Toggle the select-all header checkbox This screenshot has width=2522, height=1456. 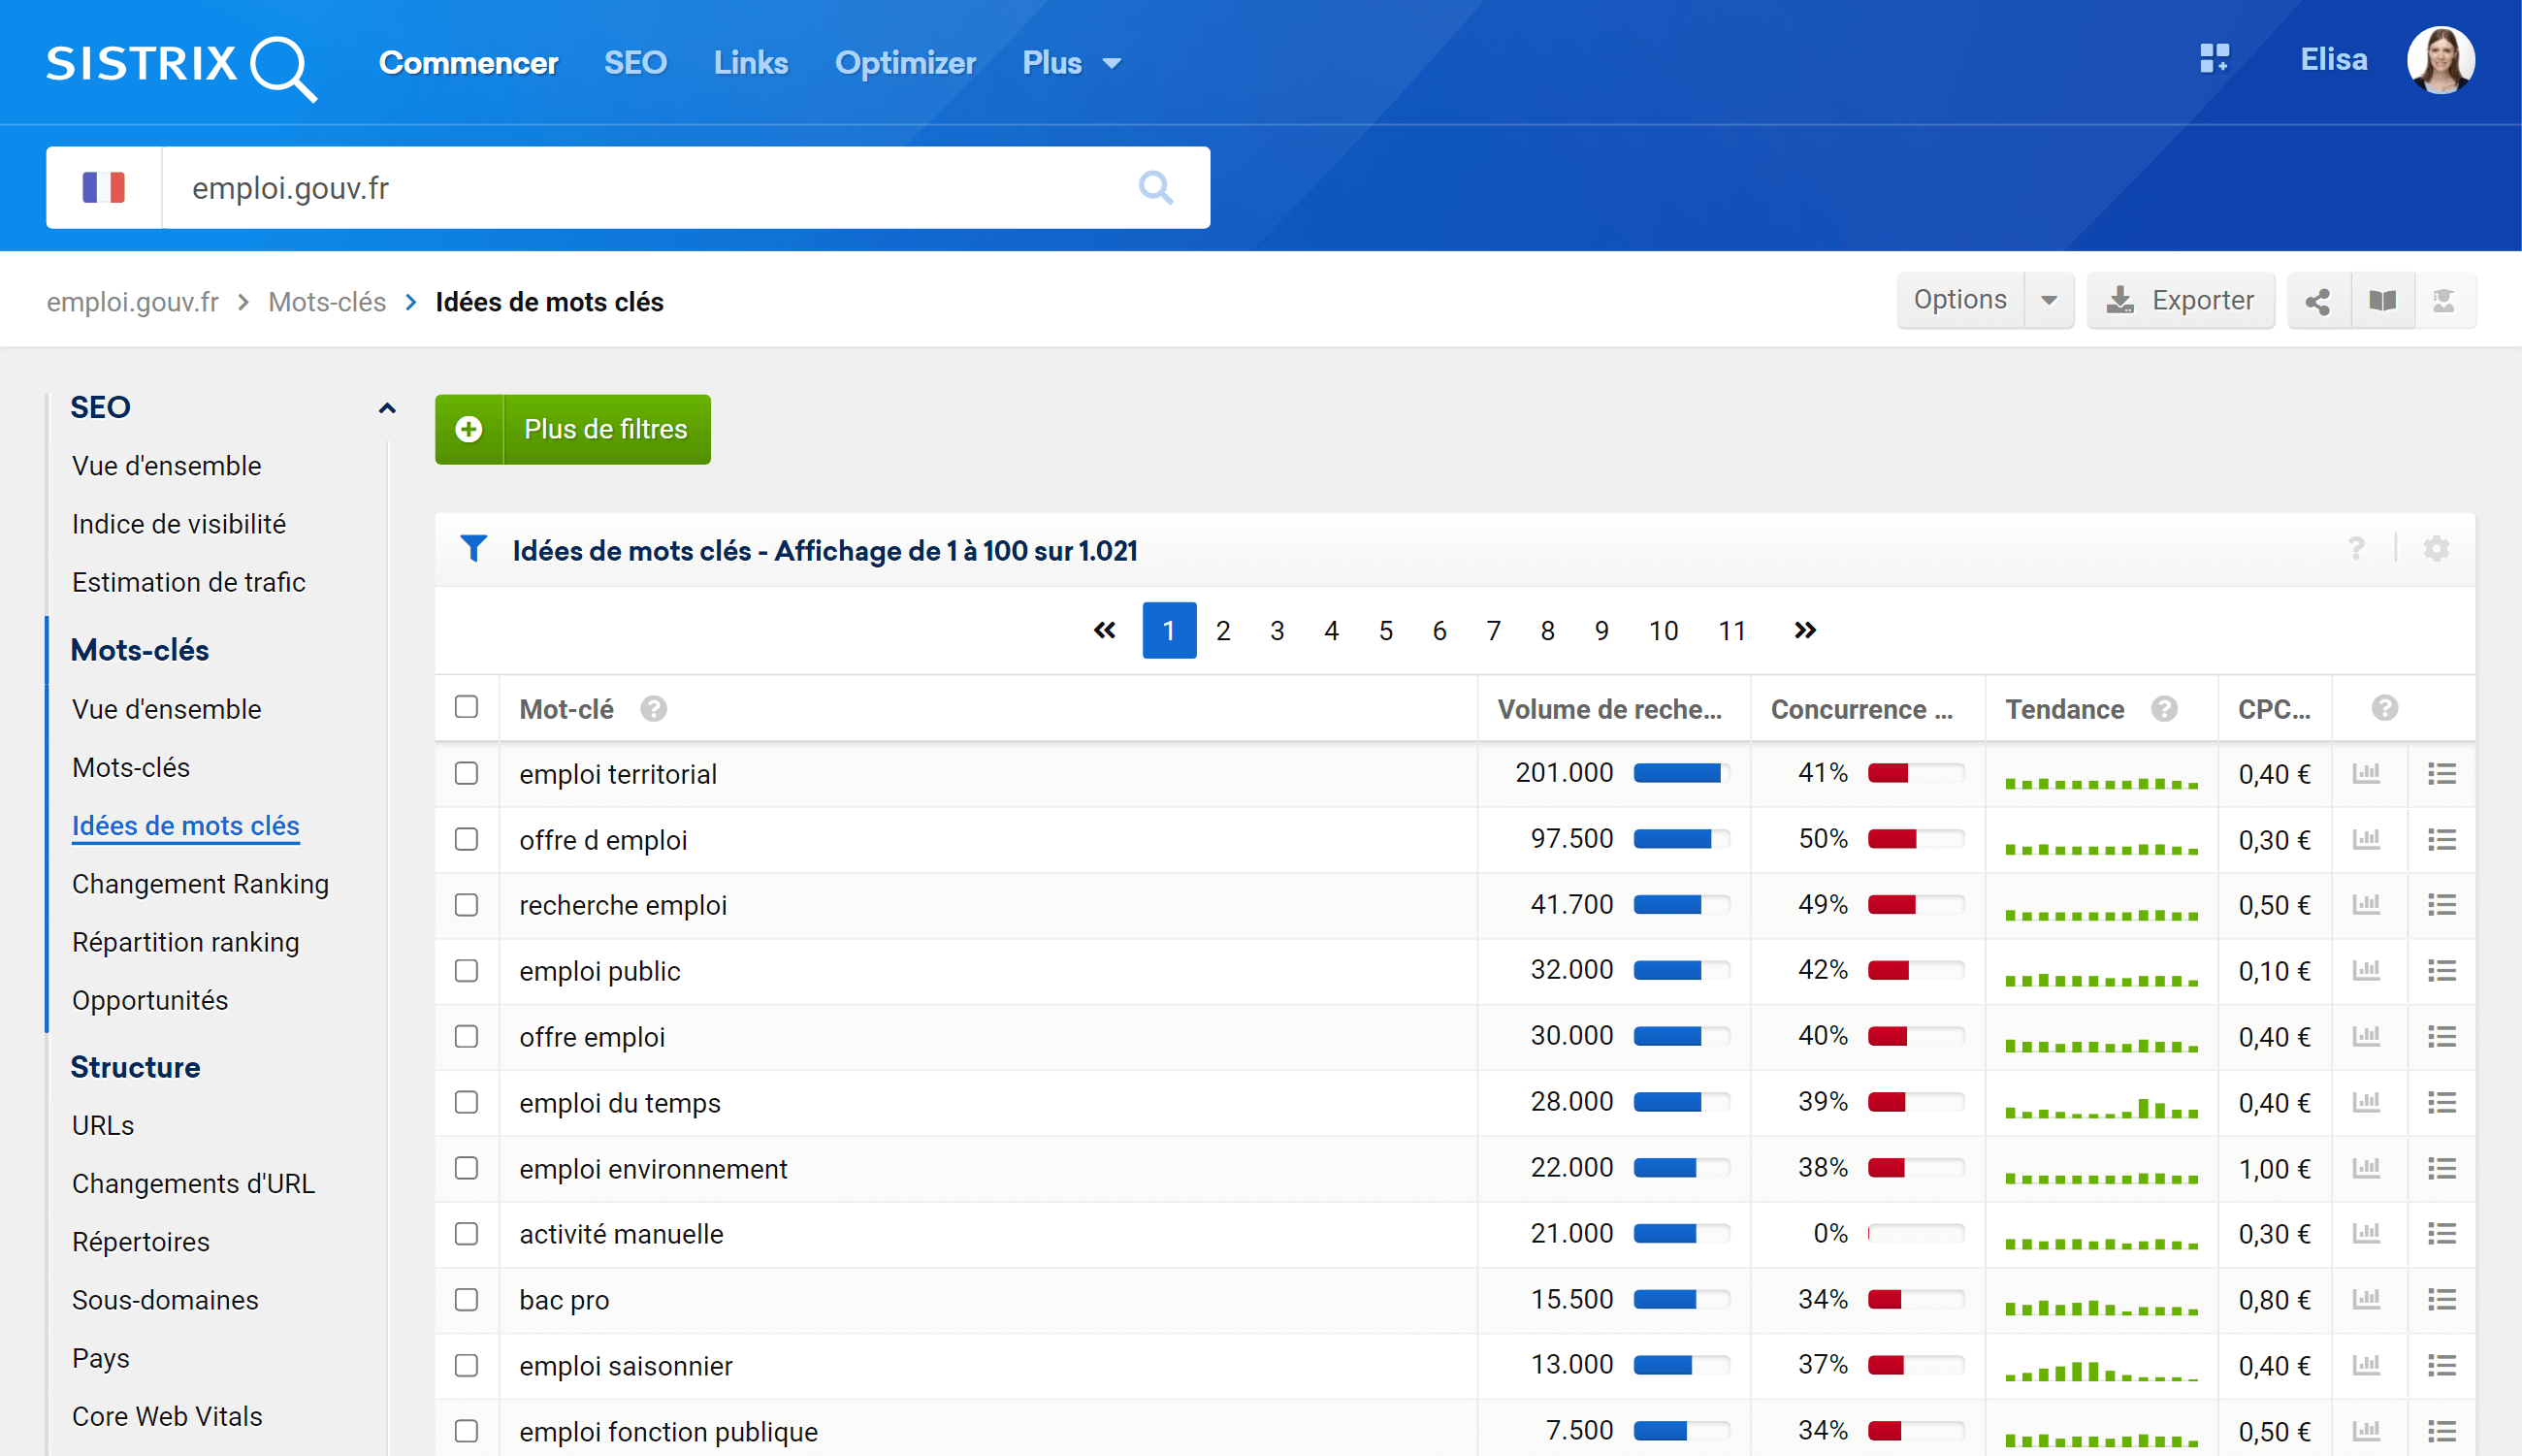point(466,707)
